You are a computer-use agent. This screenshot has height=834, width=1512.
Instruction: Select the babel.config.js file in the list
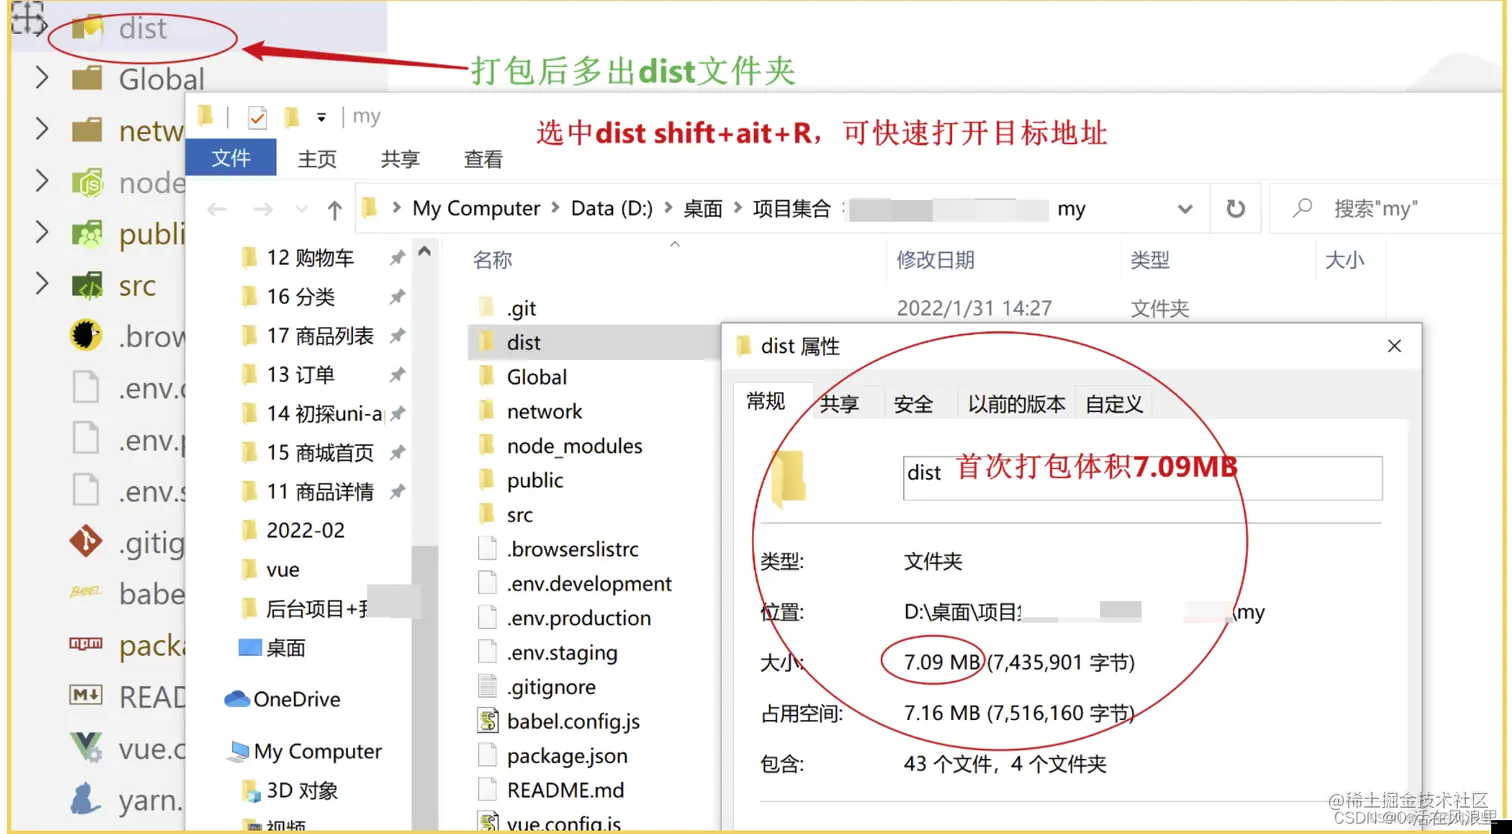coord(573,721)
